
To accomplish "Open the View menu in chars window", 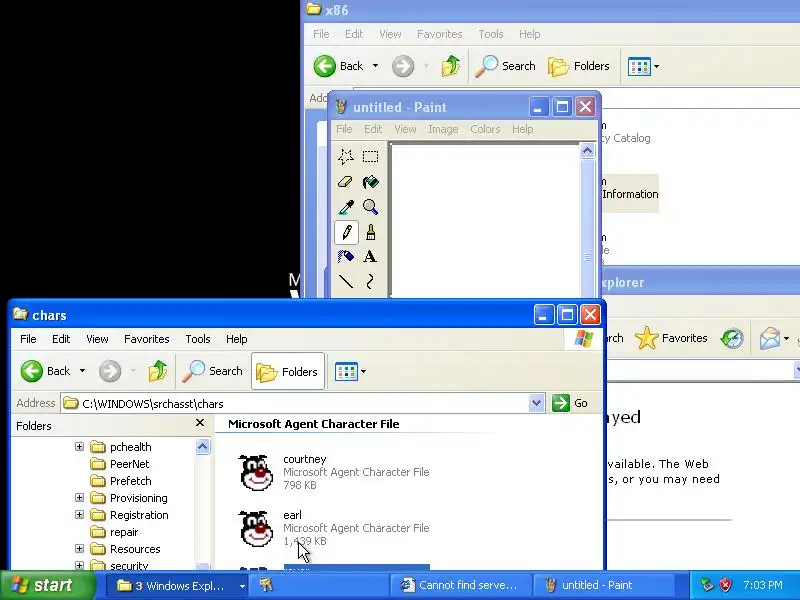I will click(x=97, y=339).
